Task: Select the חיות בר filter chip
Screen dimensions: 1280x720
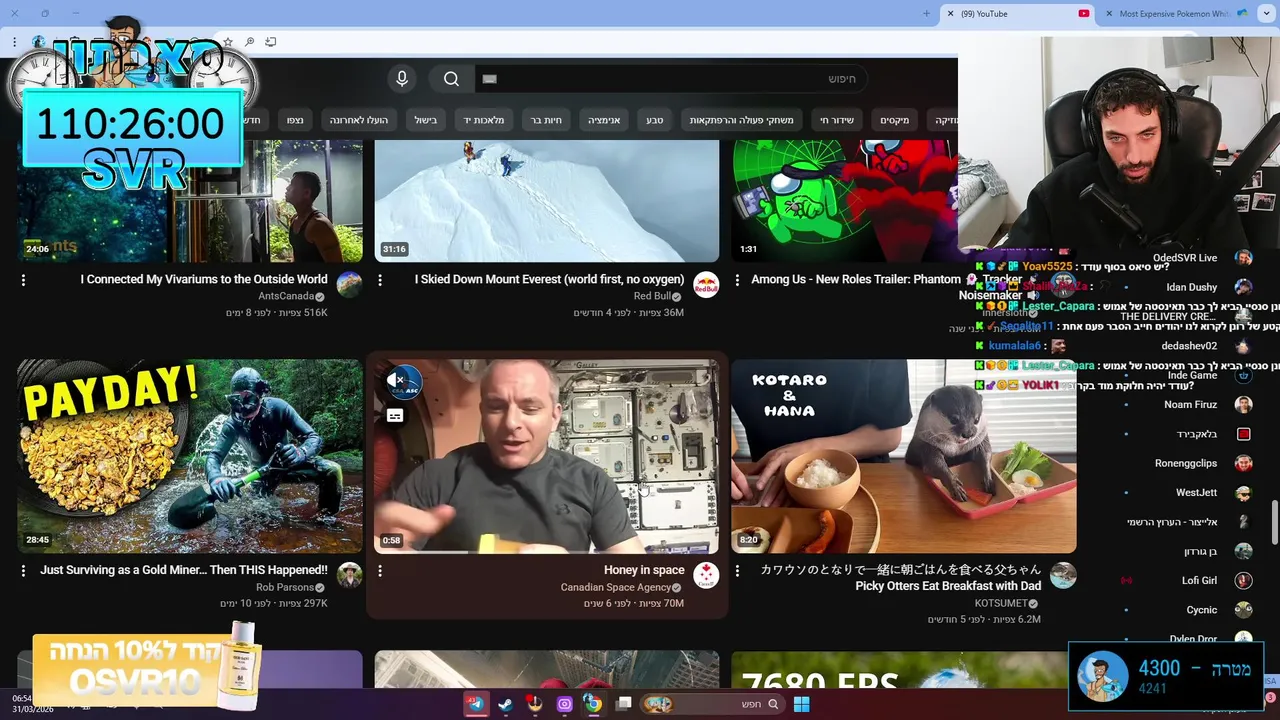Action: (546, 120)
